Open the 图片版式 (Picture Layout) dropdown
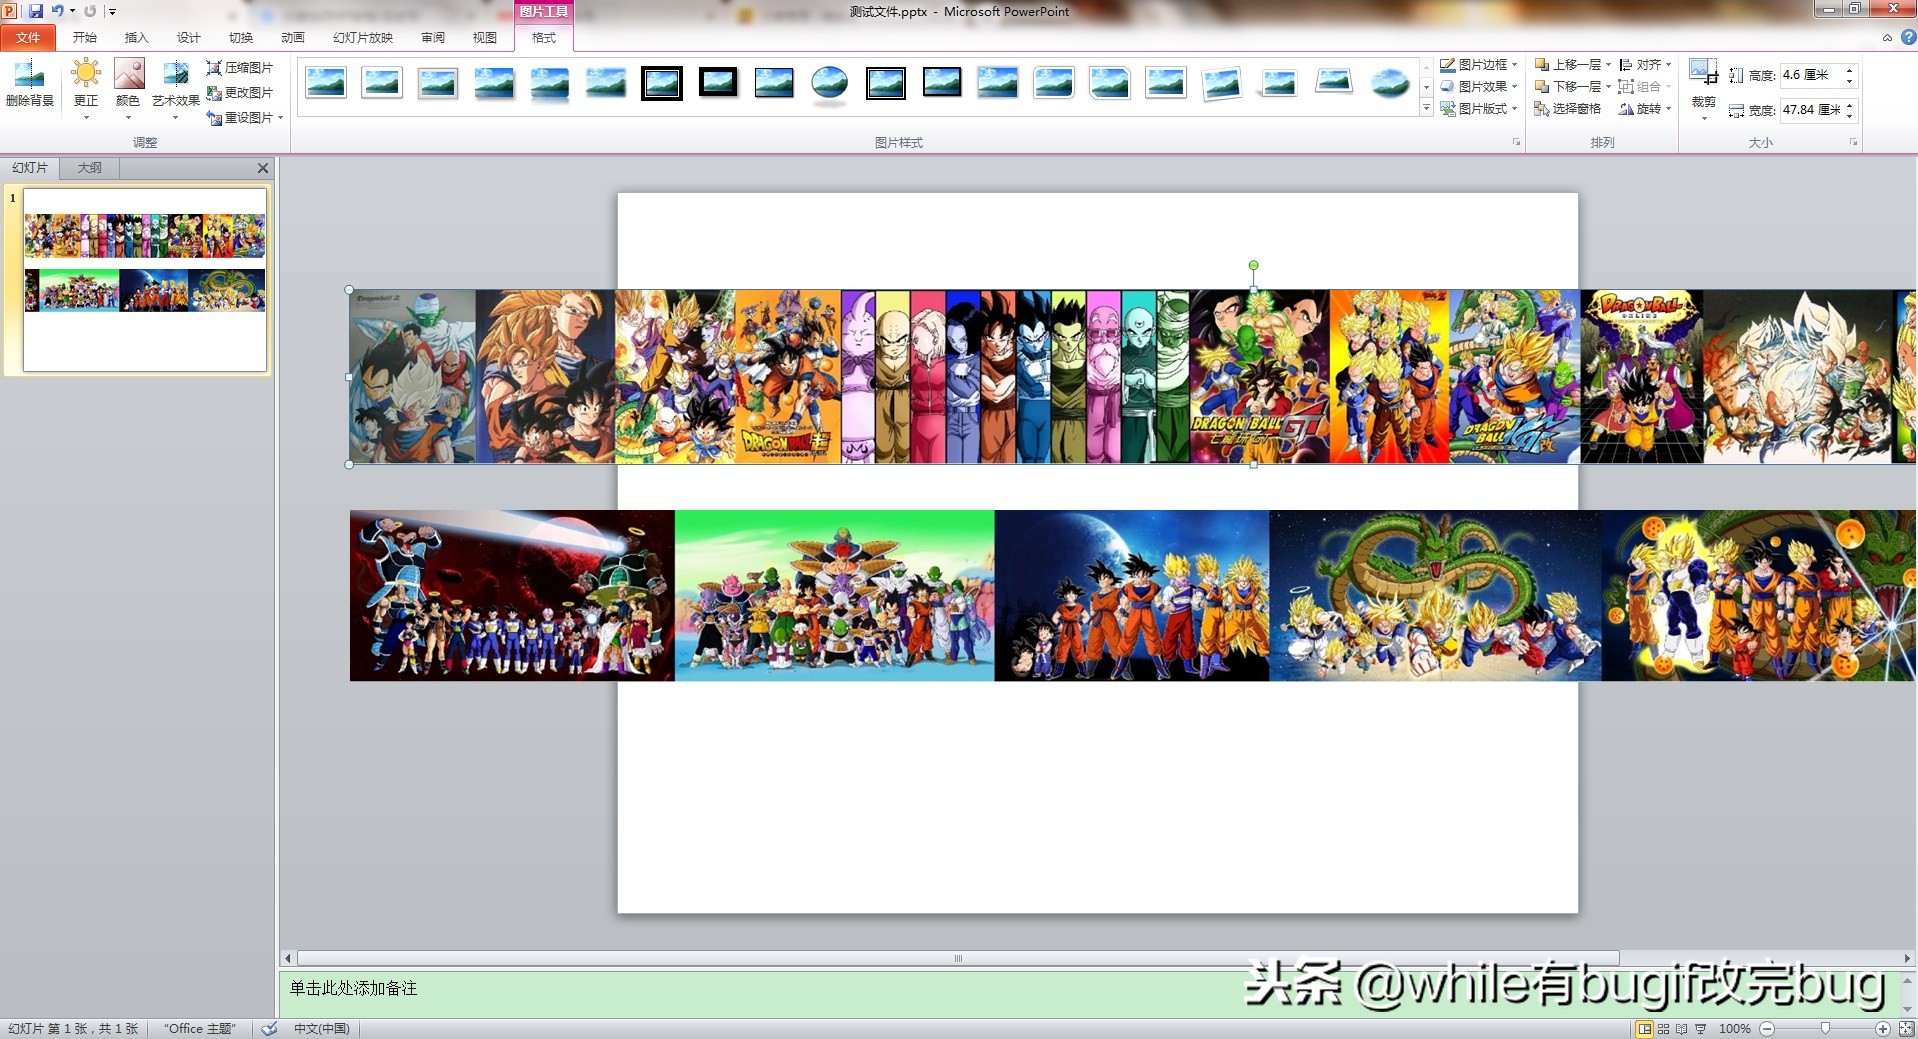Screen dimensions: 1918x1039 pyautogui.click(x=1478, y=109)
